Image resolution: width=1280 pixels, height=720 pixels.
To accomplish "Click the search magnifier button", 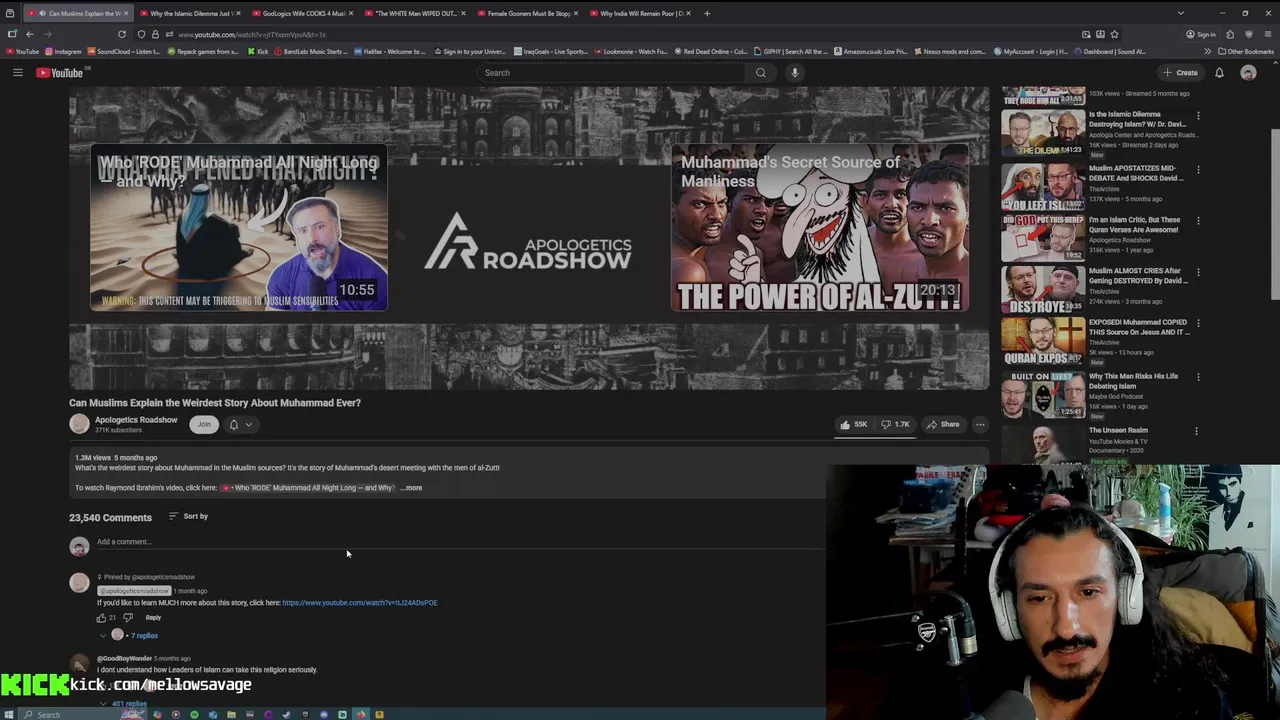I will click(x=761, y=72).
